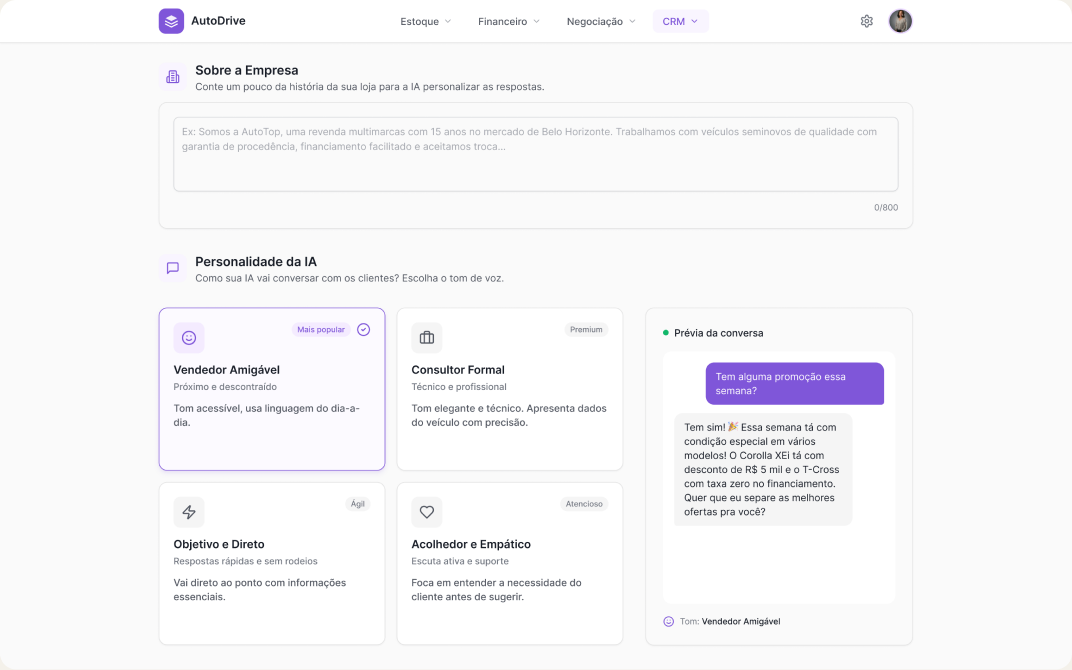Select the Vendedor Amigável personality card

coord(272,389)
